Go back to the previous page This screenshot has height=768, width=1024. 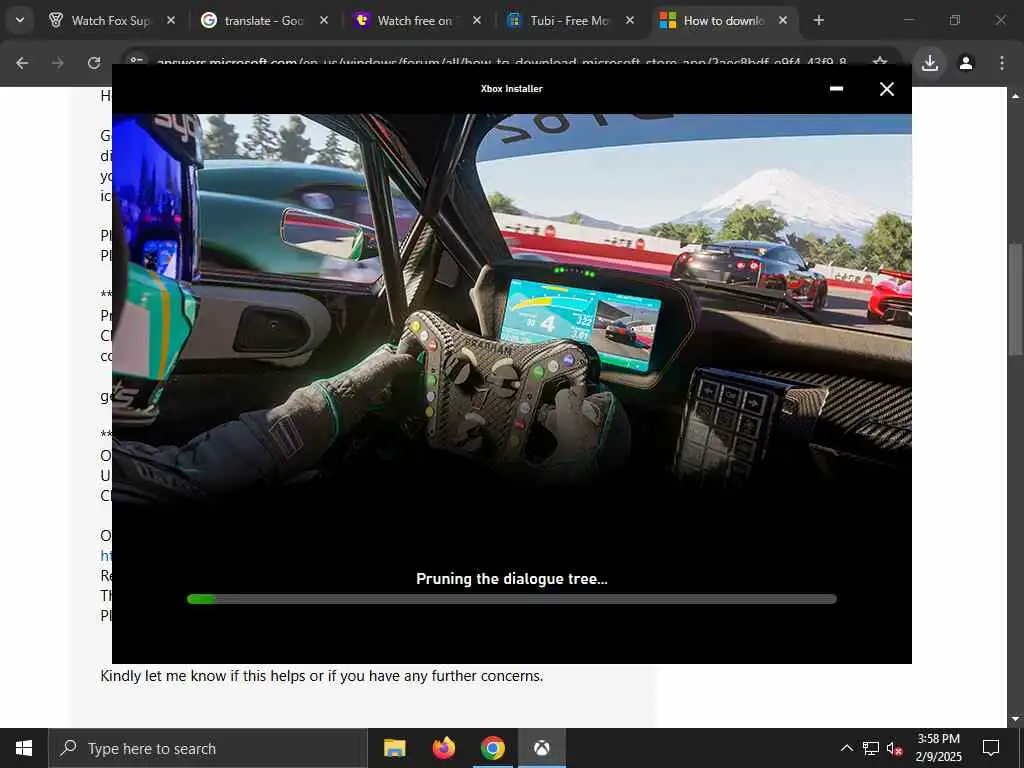[22, 63]
